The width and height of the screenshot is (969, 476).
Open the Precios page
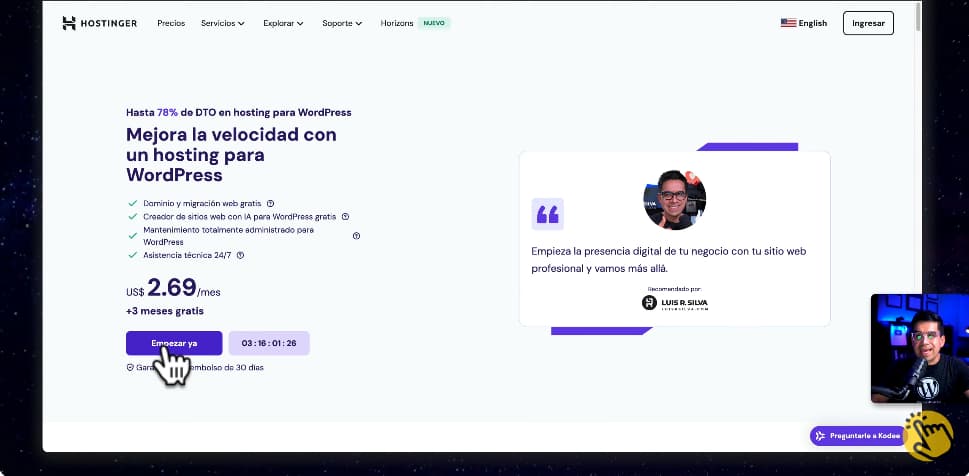pyautogui.click(x=171, y=23)
